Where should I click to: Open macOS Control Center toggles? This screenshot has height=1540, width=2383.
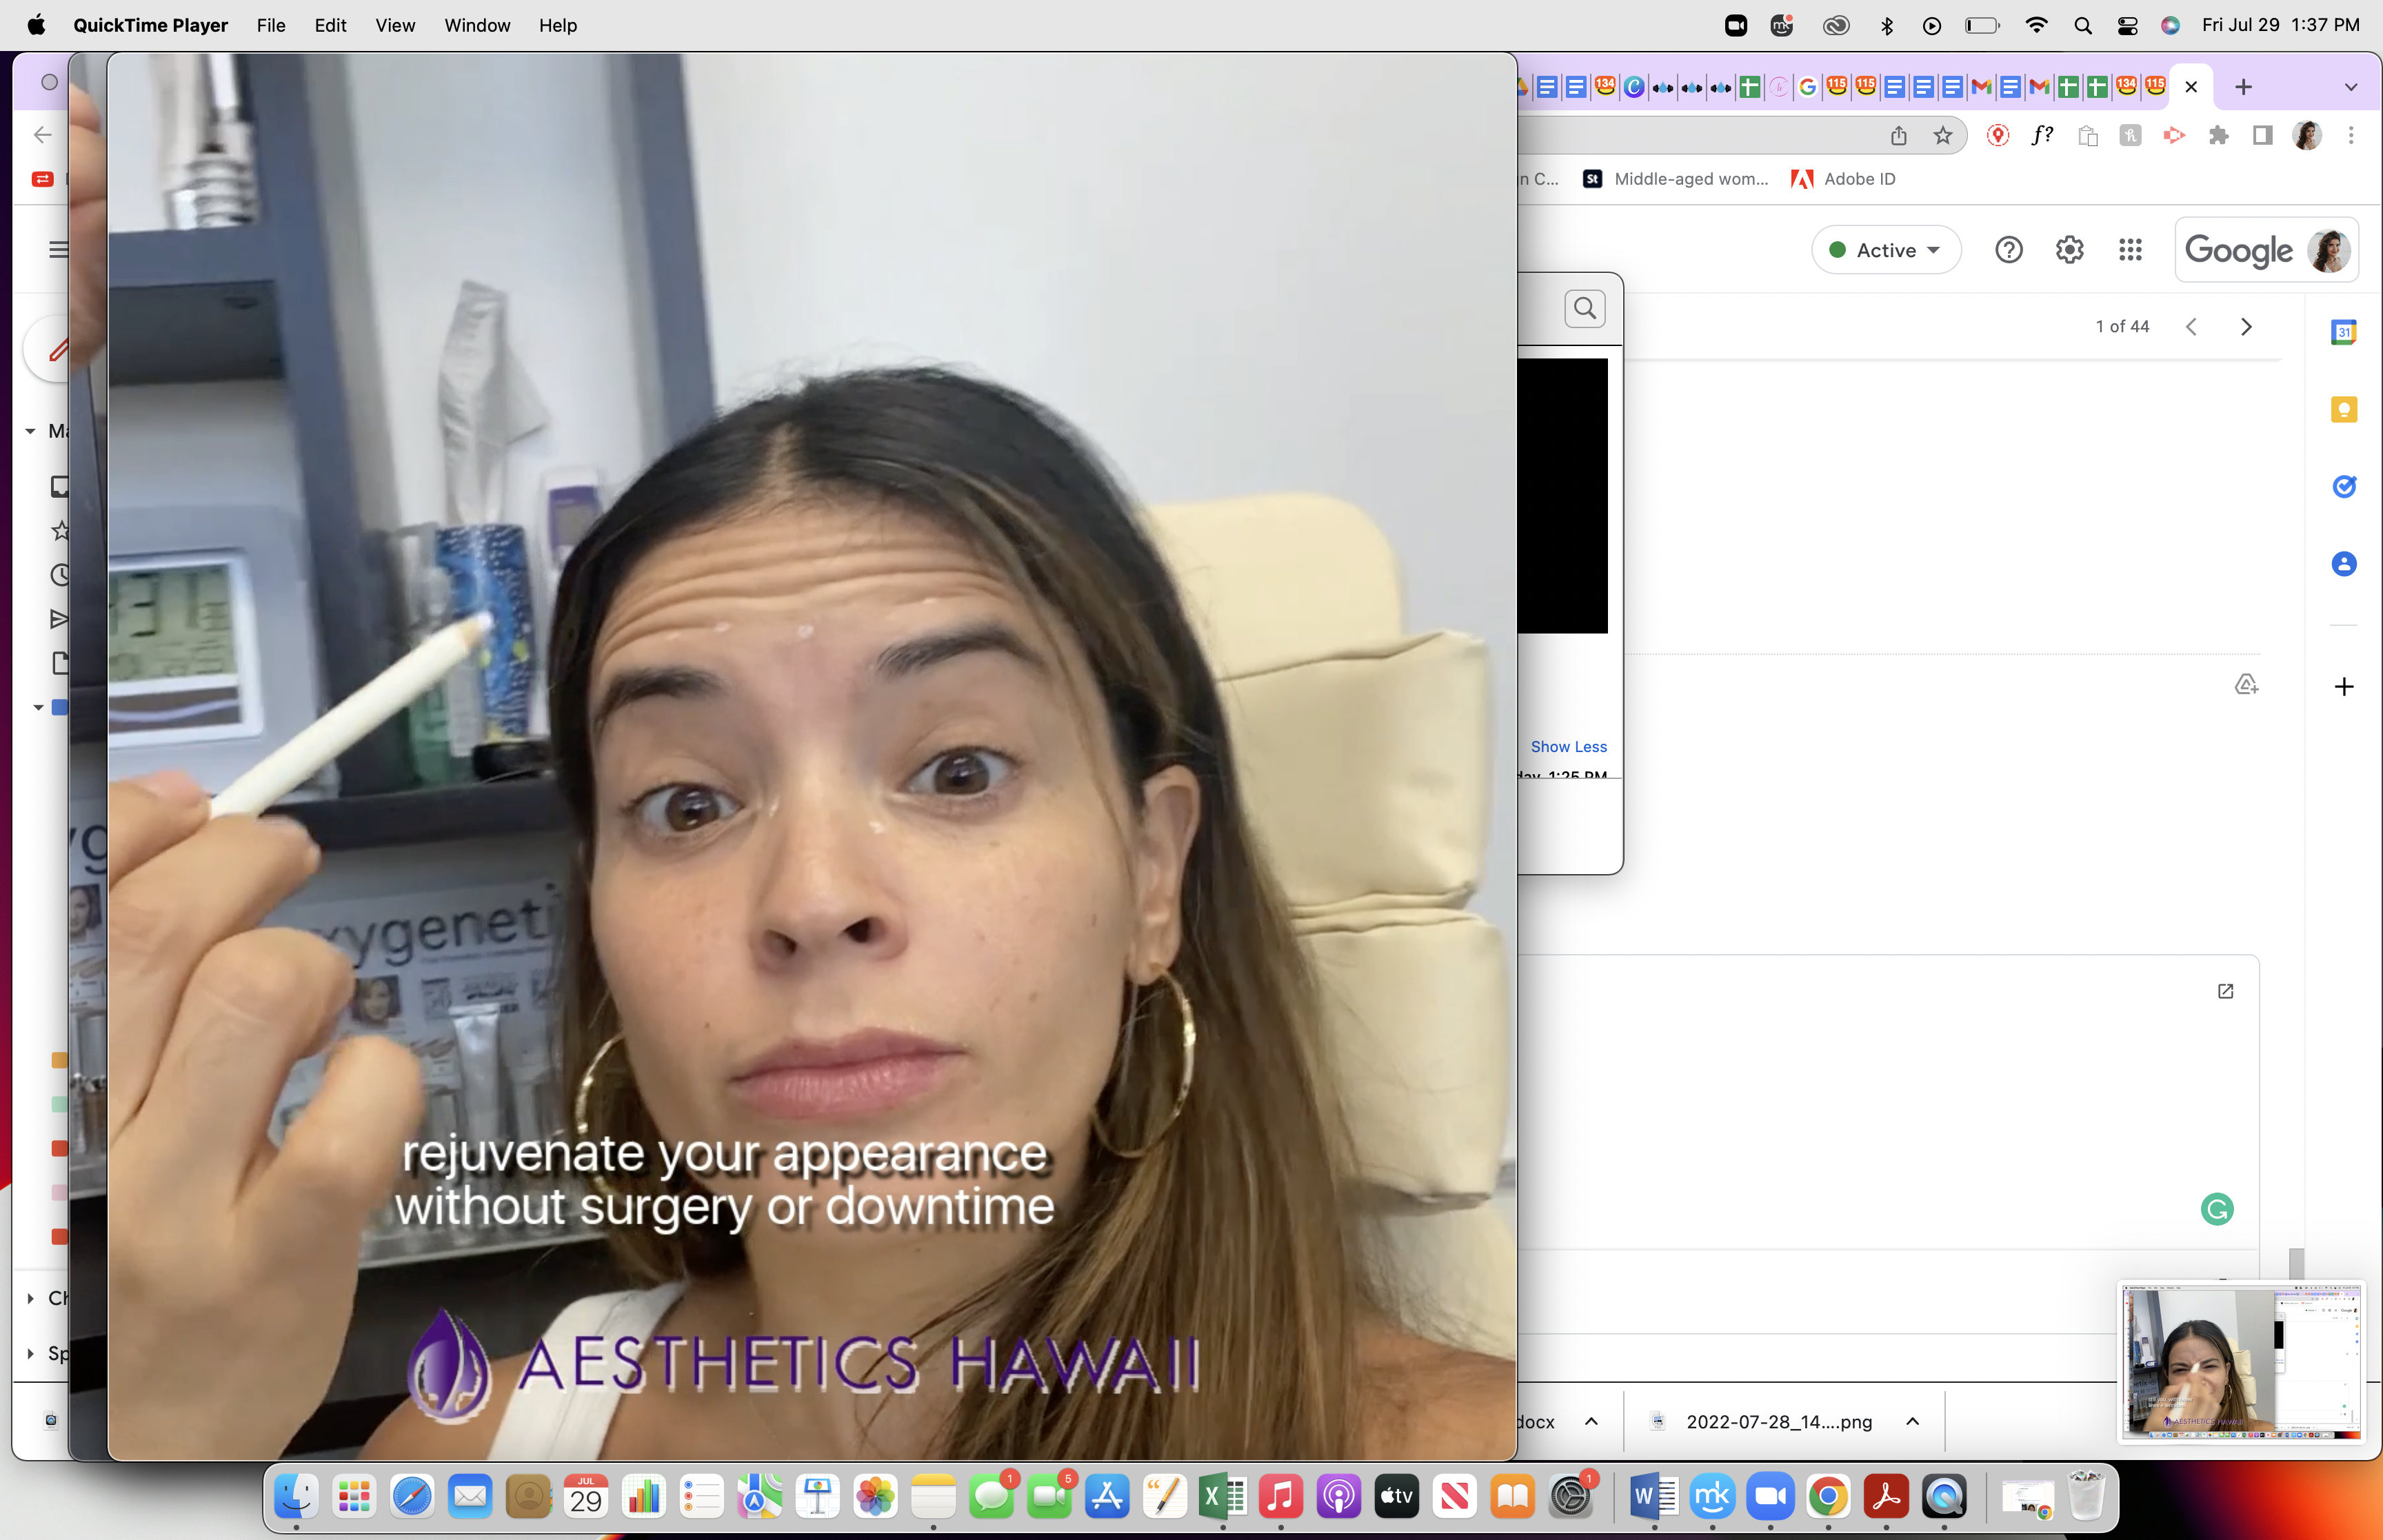2127,26
